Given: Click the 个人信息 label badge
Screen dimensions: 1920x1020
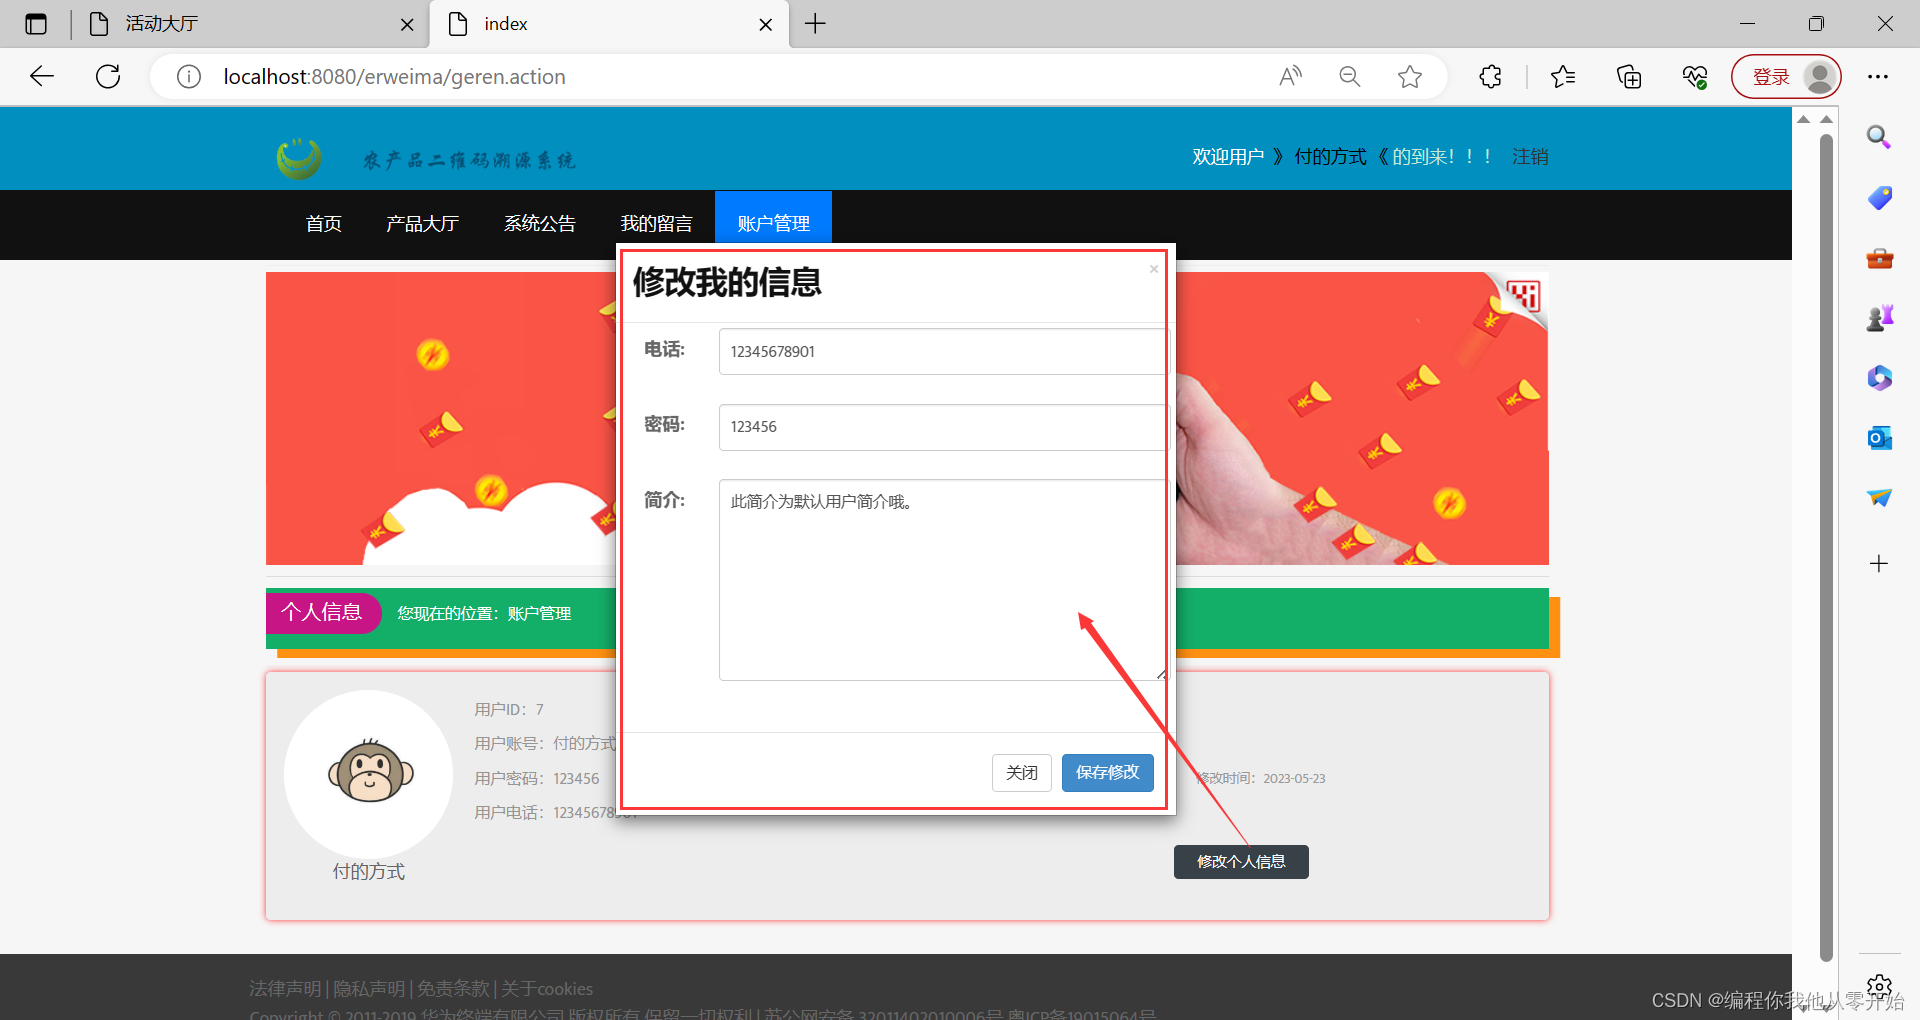Looking at the screenshot, I should [322, 612].
